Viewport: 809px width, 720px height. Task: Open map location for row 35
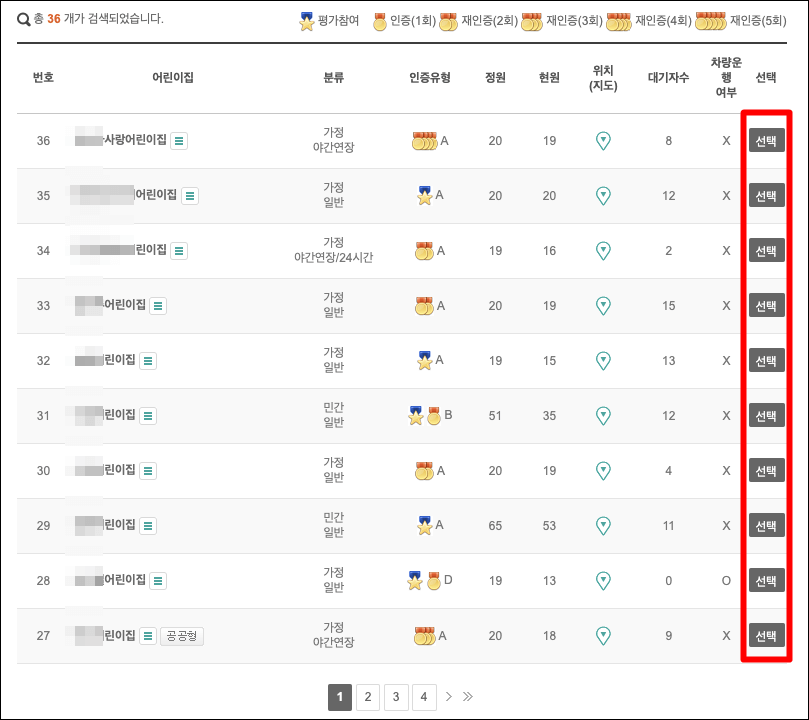point(603,195)
